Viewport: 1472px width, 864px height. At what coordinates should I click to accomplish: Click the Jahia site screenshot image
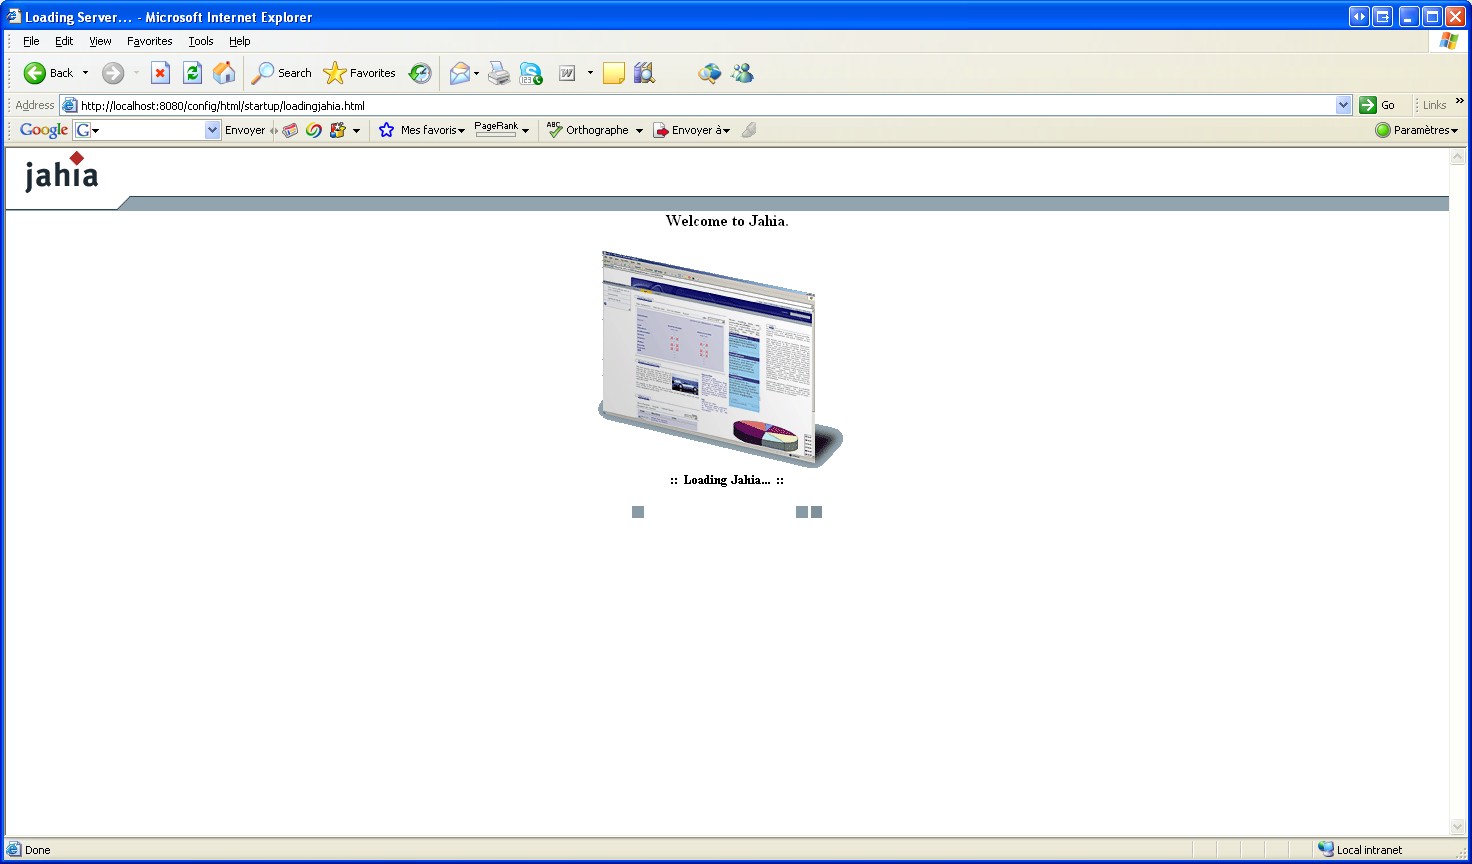(x=720, y=359)
